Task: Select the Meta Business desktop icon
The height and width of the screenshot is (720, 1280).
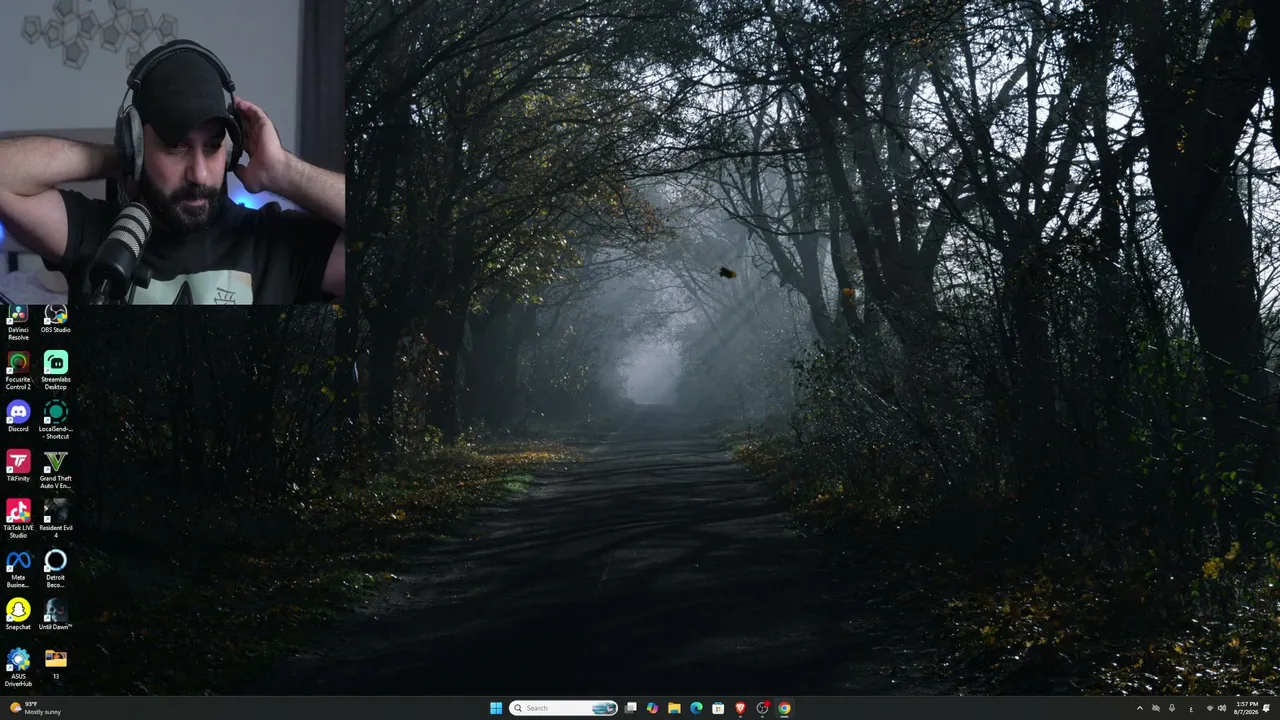Action: [x=18, y=568]
